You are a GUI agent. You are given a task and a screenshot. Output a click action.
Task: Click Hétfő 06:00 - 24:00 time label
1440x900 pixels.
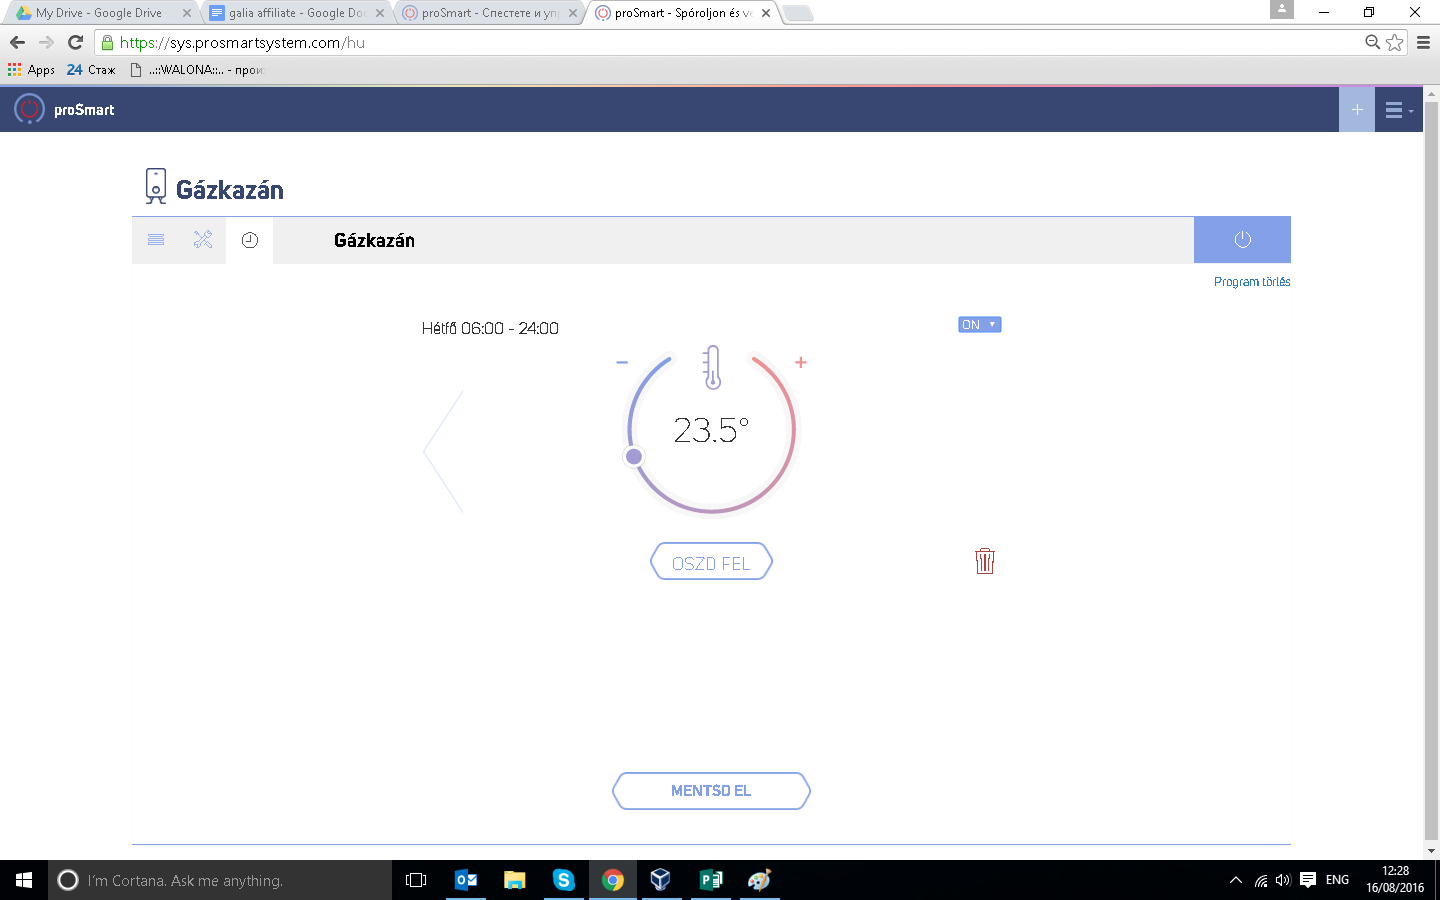coord(490,328)
